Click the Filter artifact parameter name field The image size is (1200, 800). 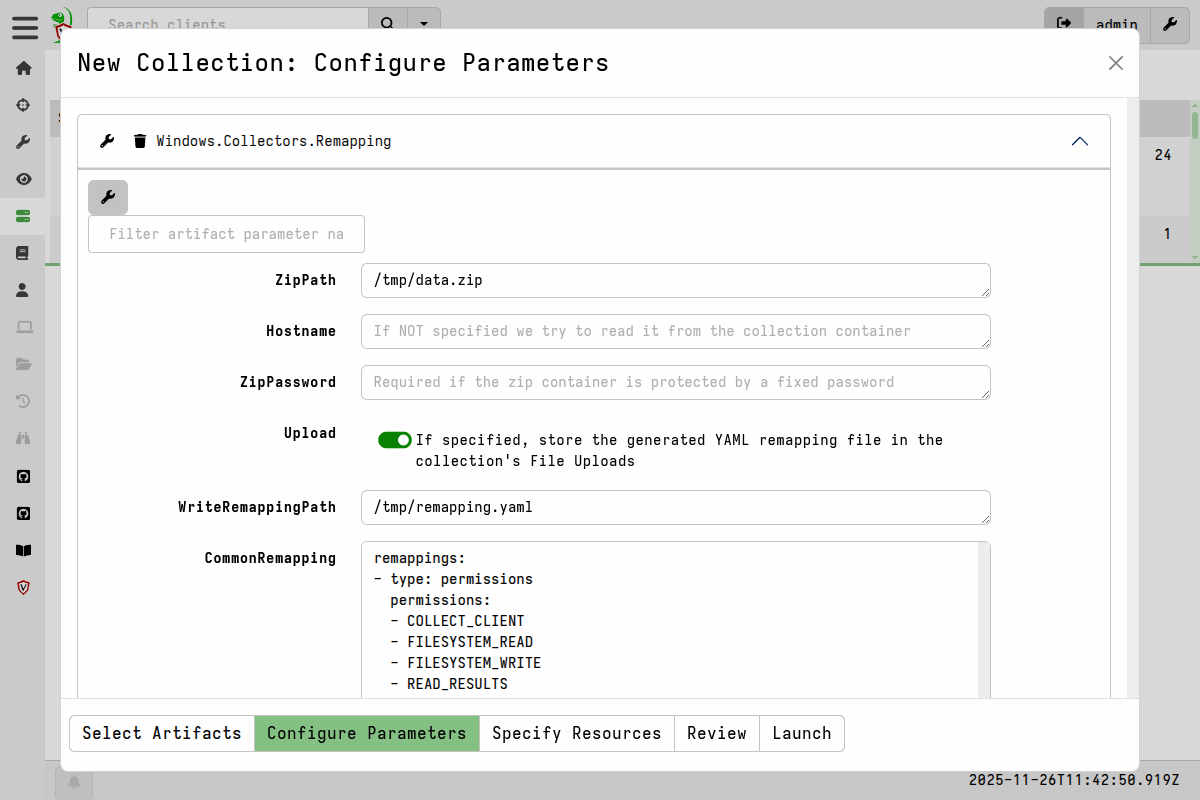(226, 234)
